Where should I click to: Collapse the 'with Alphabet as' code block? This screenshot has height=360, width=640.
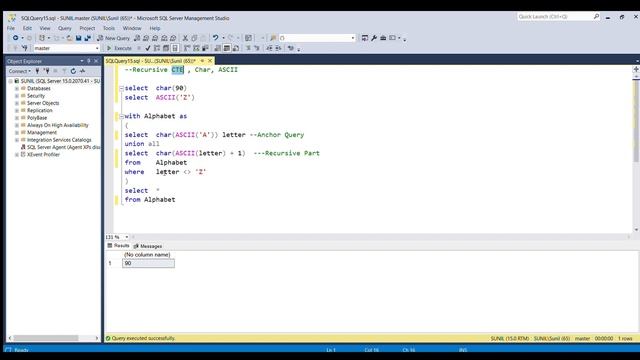(x=121, y=116)
